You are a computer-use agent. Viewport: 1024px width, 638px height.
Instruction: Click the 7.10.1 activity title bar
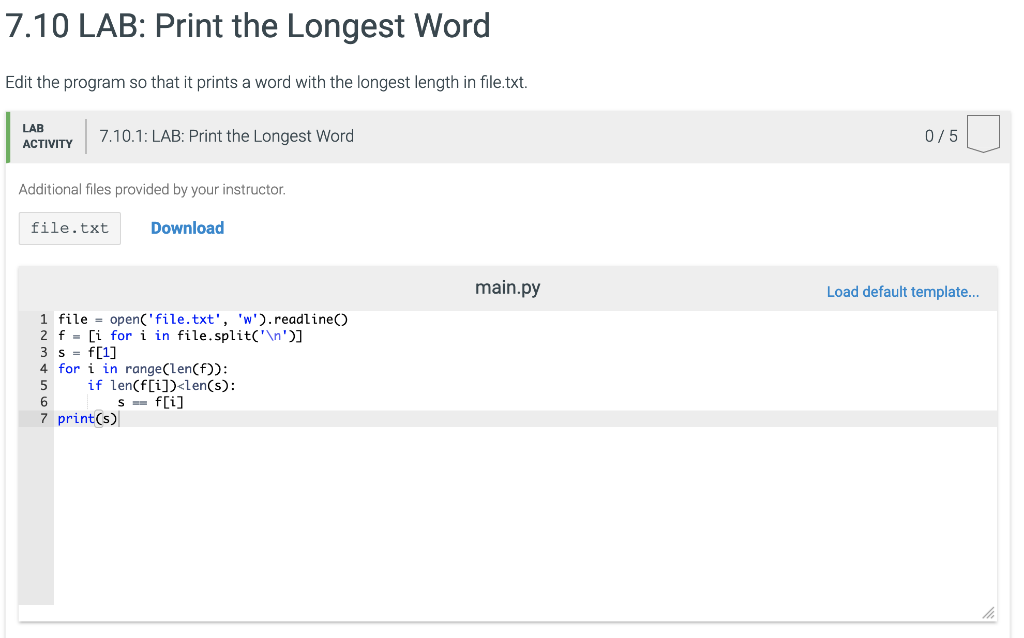[226, 135]
